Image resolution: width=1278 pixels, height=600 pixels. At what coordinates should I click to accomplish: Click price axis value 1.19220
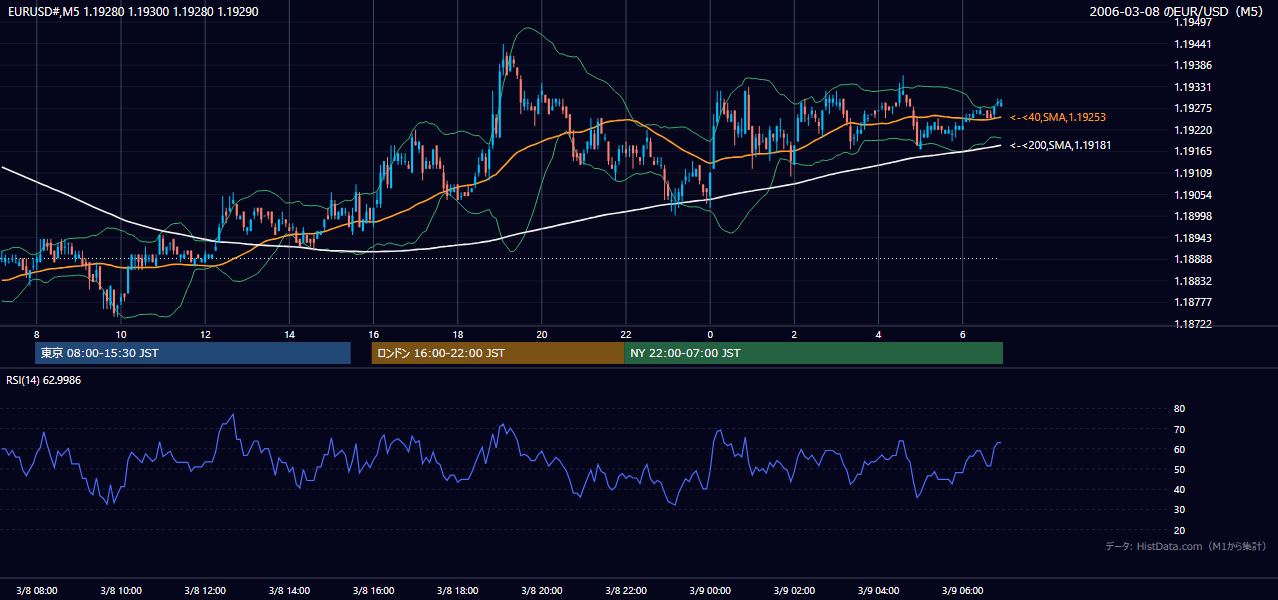[1193, 131]
